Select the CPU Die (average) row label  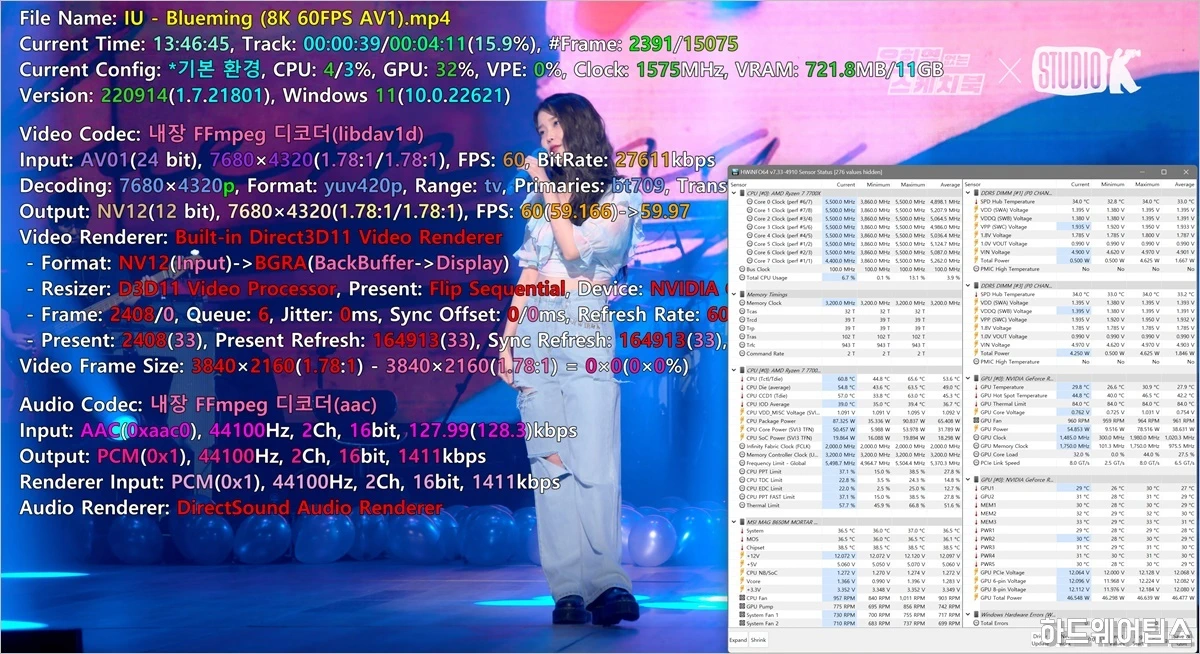tap(769, 387)
